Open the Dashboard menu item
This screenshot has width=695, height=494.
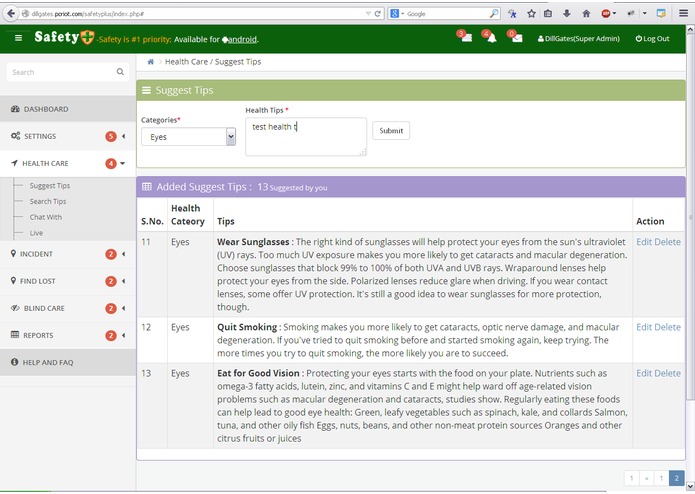(68, 109)
